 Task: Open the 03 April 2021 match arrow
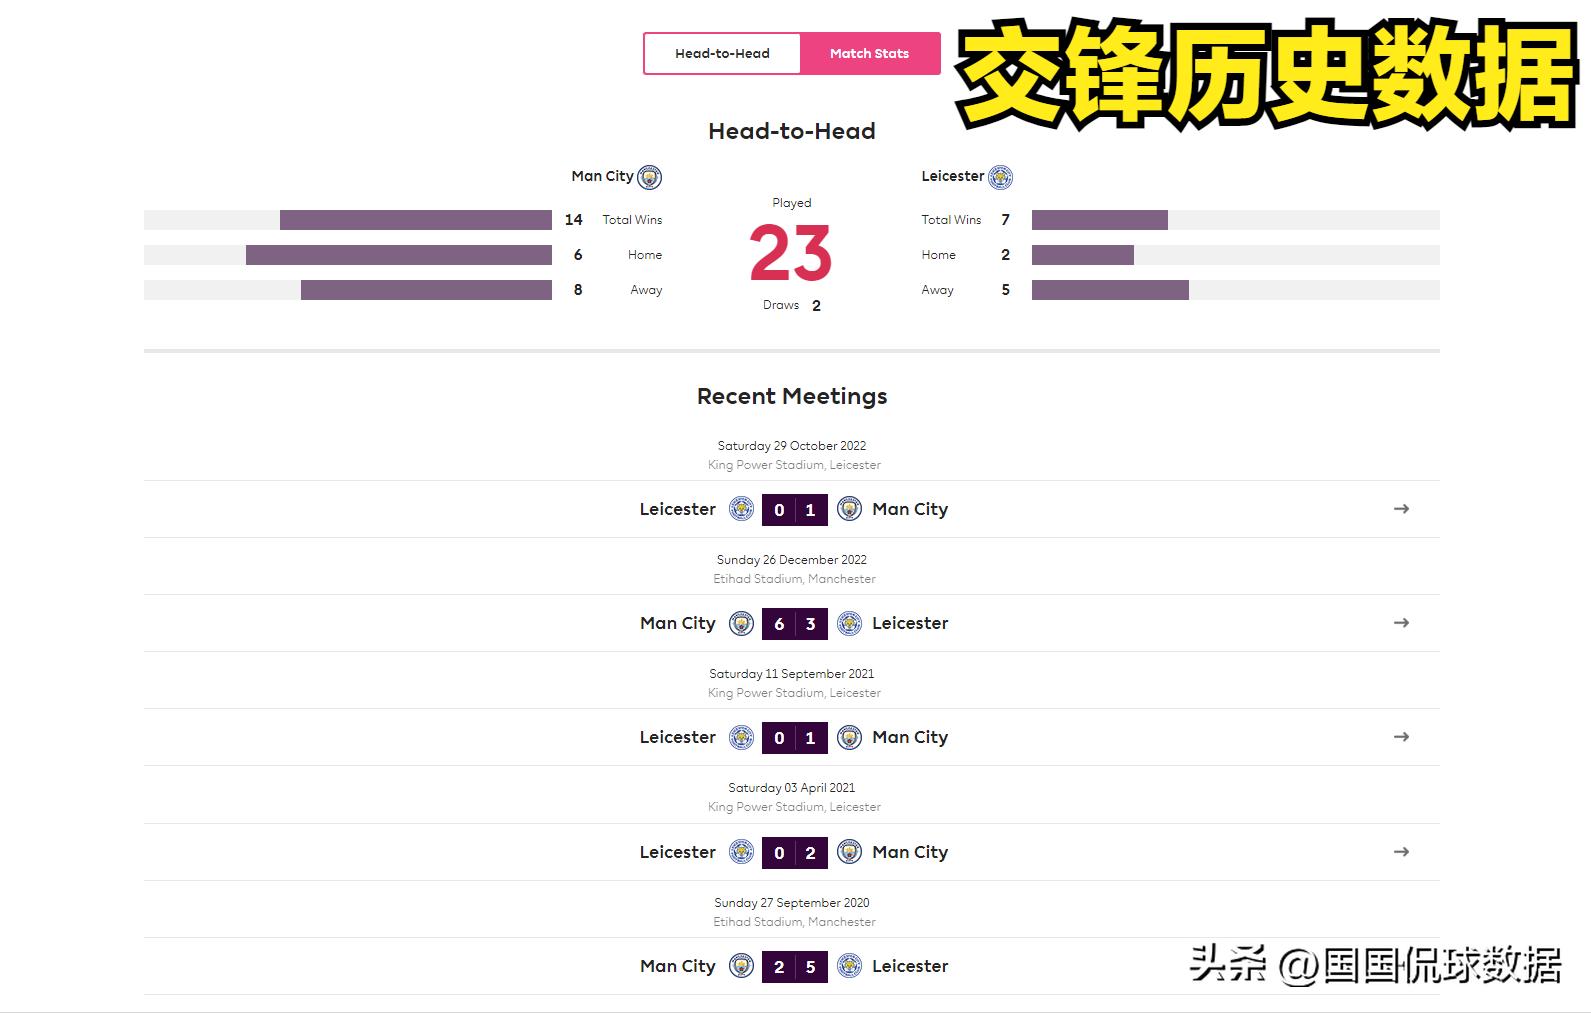[1401, 852]
